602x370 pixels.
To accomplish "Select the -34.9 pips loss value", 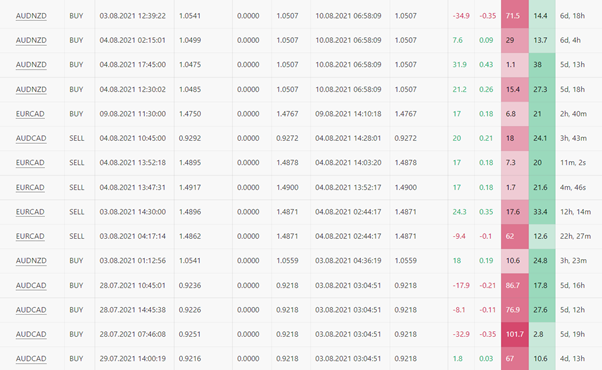I will click(461, 16).
